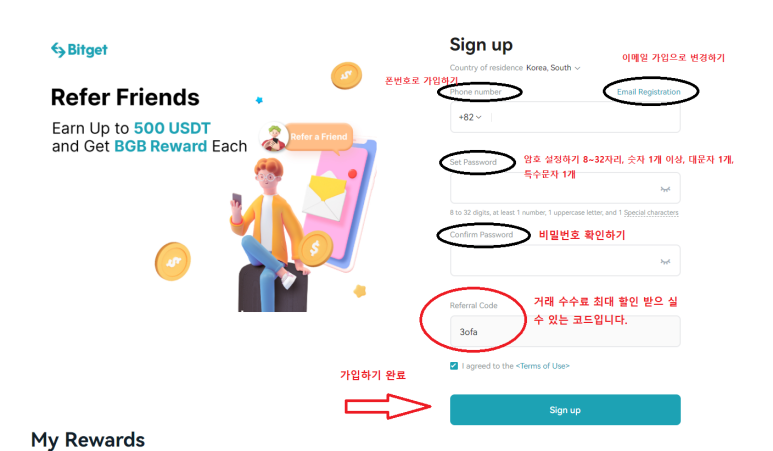The image size is (773, 451).
Task: Click the Refer a Friend avatar bubble
Action: [x=306, y=137]
